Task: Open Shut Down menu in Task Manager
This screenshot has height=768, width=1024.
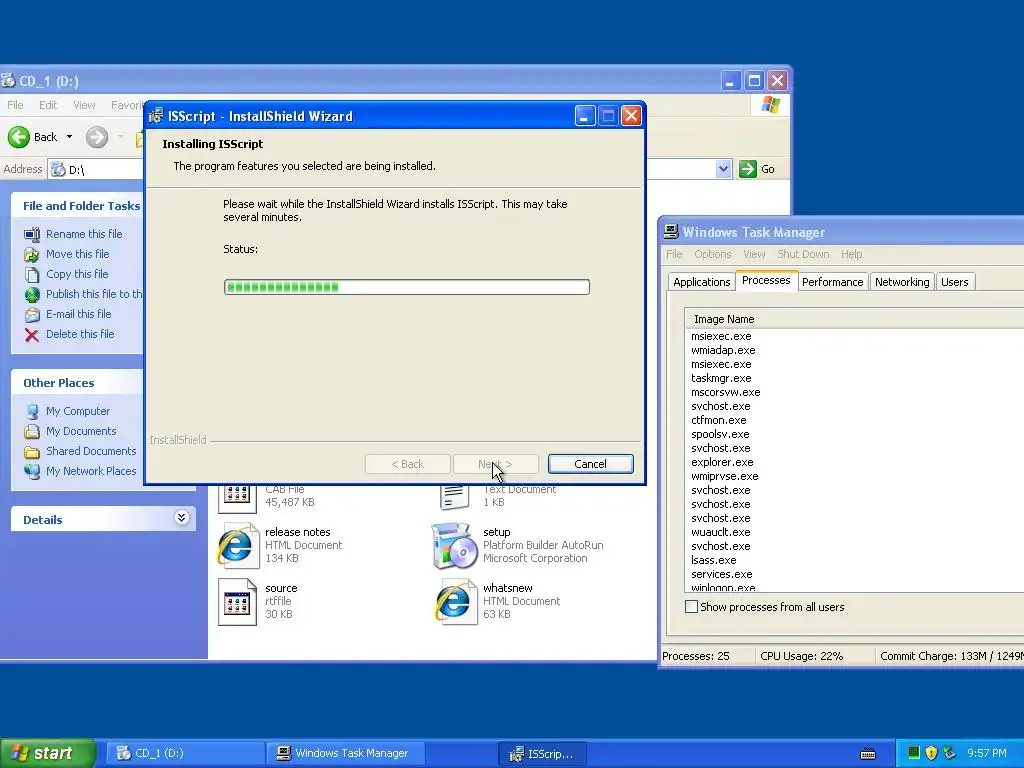Action: pos(803,254)
